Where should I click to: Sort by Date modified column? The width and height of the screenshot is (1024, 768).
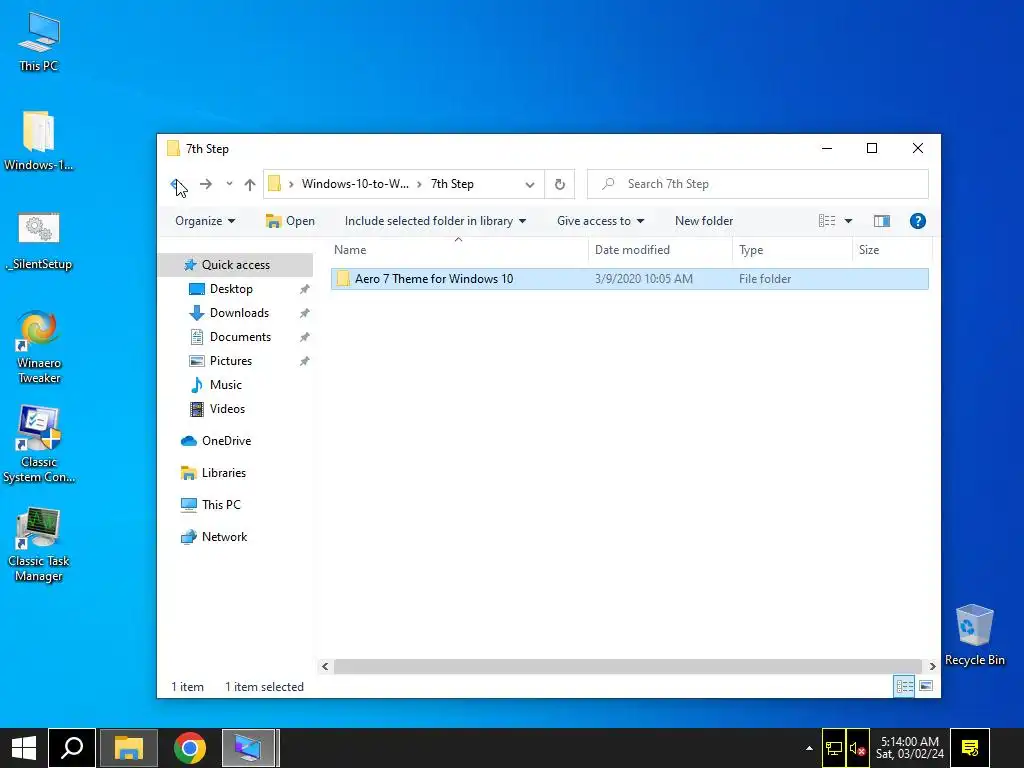click(x=660, y=250)
